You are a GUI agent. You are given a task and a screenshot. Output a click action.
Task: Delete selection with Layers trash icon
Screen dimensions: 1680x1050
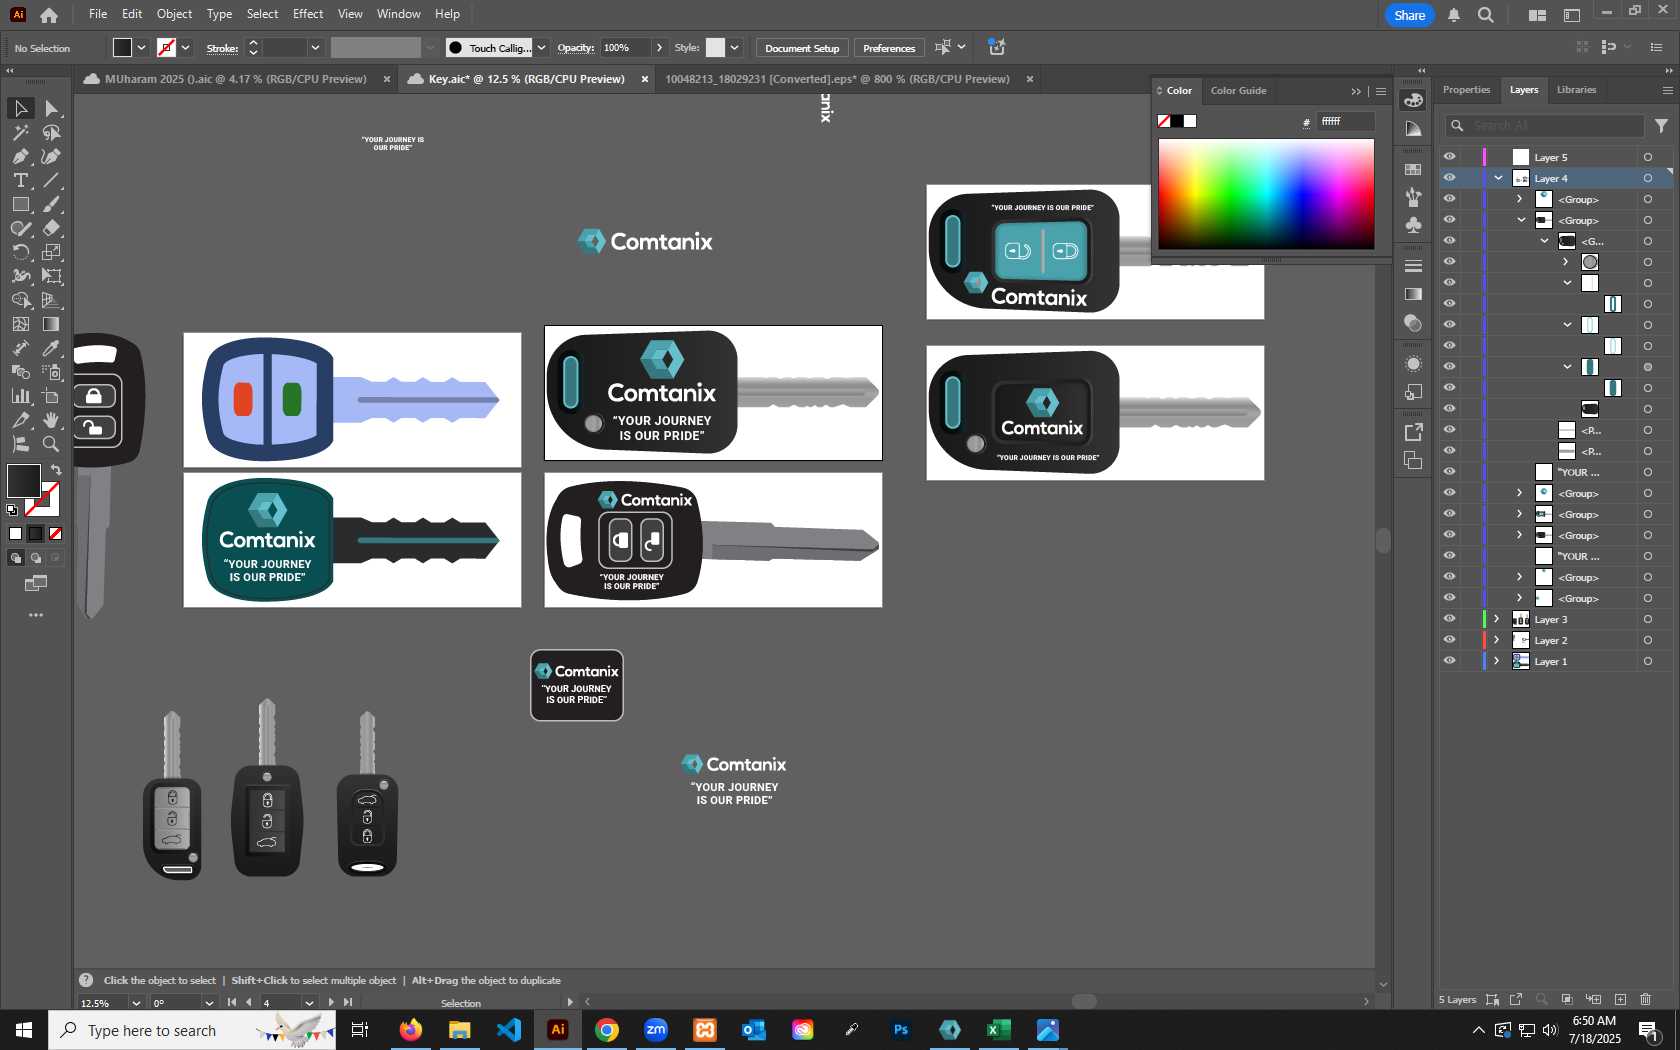(1646, 999)
